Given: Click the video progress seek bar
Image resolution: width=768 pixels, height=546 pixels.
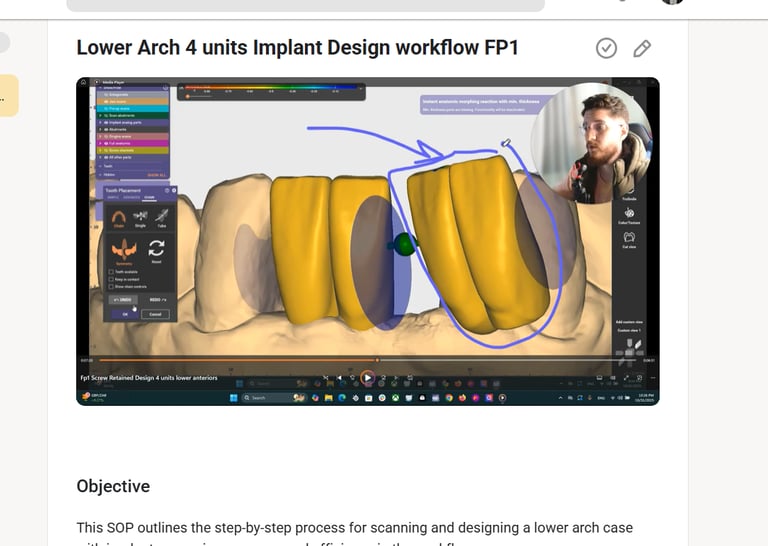Looking at the screenshot, I should point(367,360).
